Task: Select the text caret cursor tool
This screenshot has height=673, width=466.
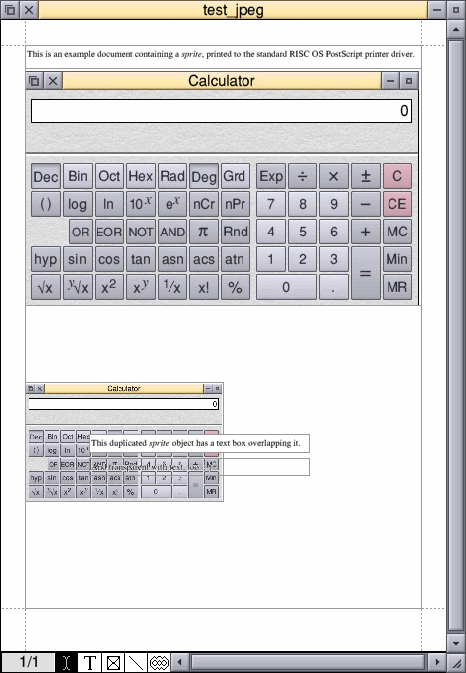Action: point(66,663)
